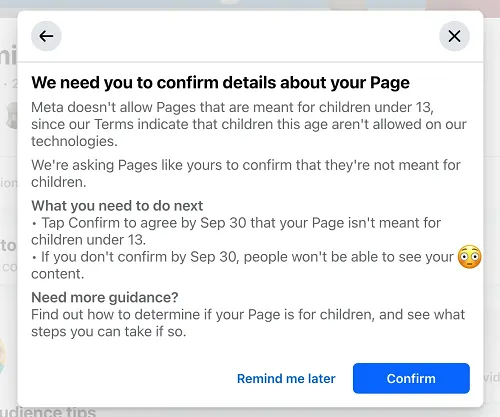Click the dimmed "udience tips" text behind the dialog
The width and height of the screenshot is (500, 417).
pyautogui.click(x=48, y=412)
